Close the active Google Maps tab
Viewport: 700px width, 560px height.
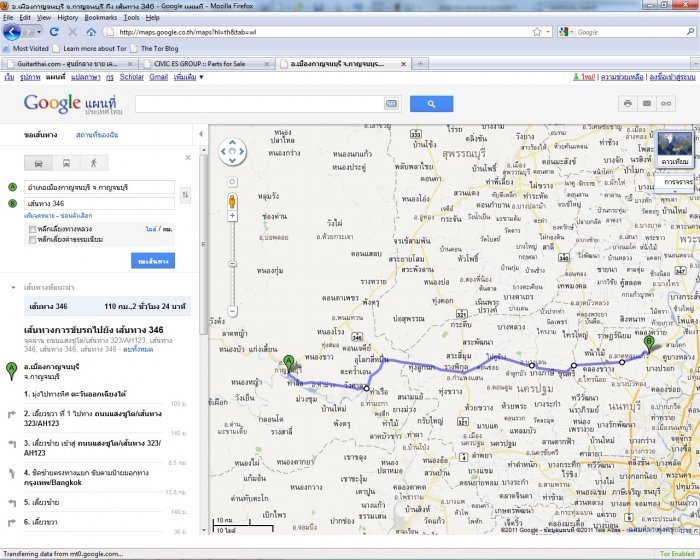403,64
